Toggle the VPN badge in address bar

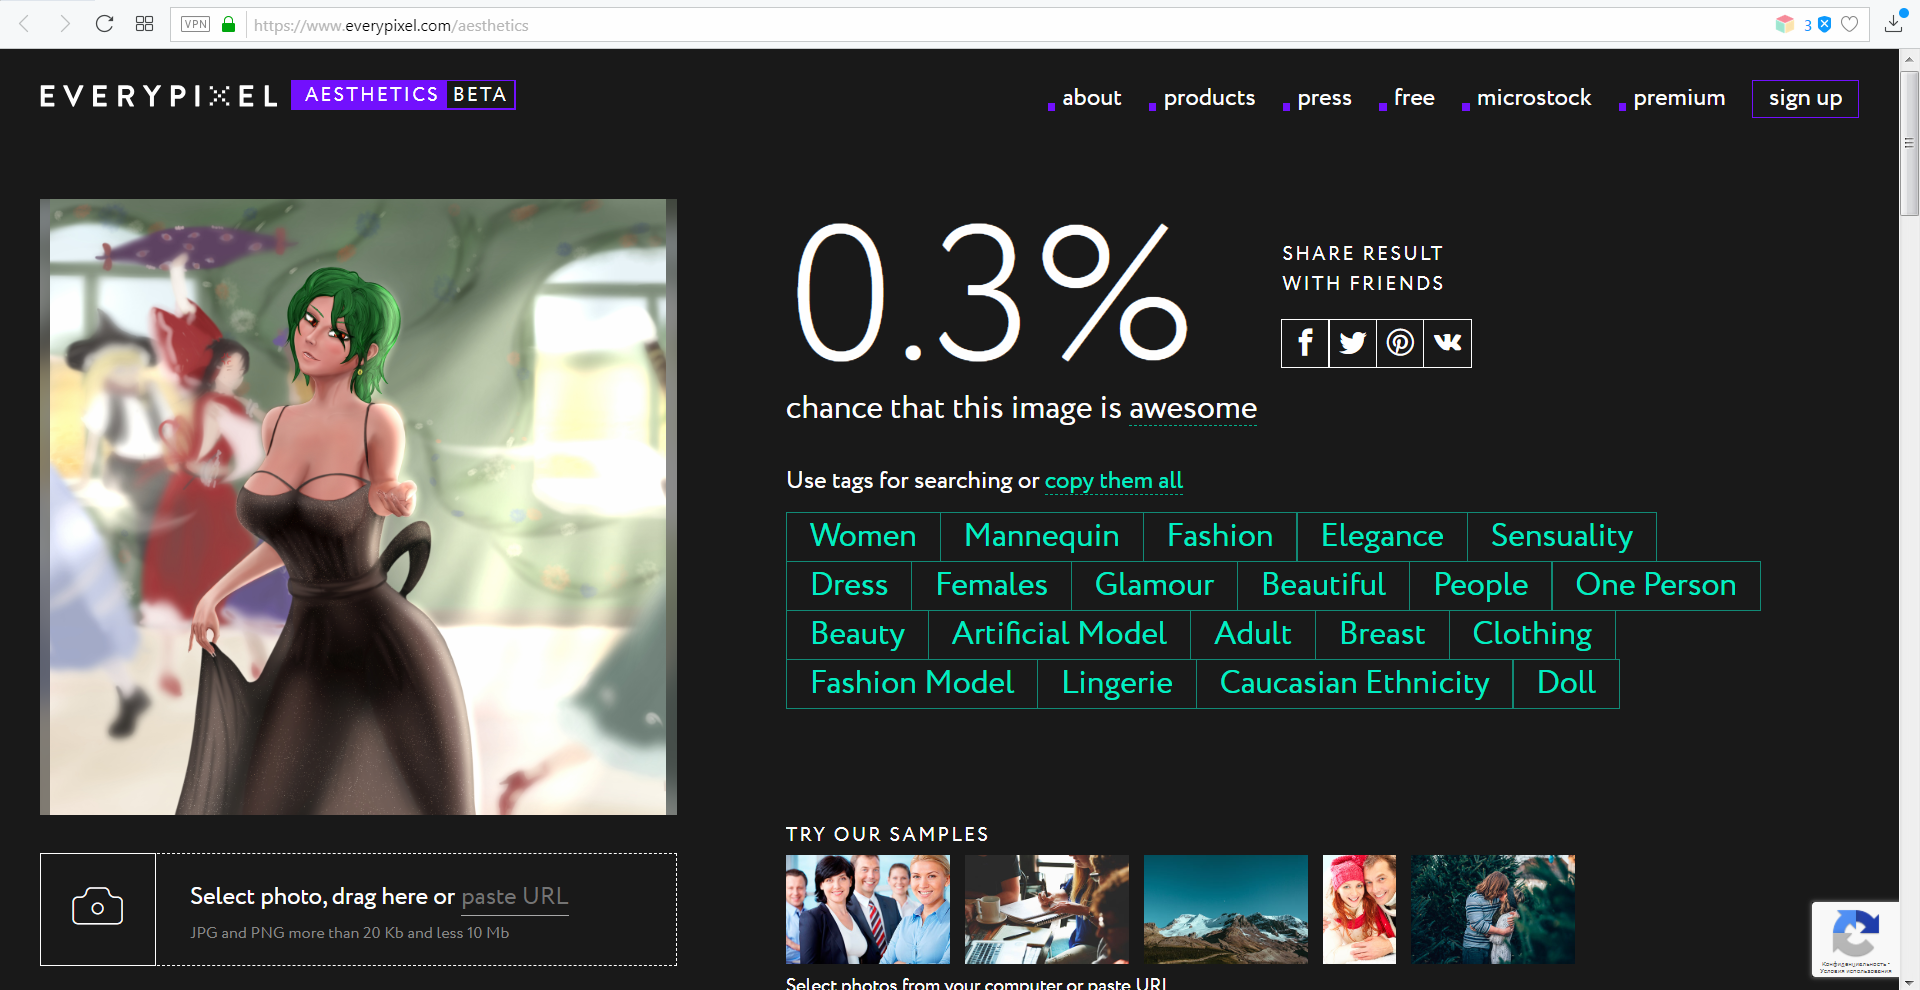[195, 24]
